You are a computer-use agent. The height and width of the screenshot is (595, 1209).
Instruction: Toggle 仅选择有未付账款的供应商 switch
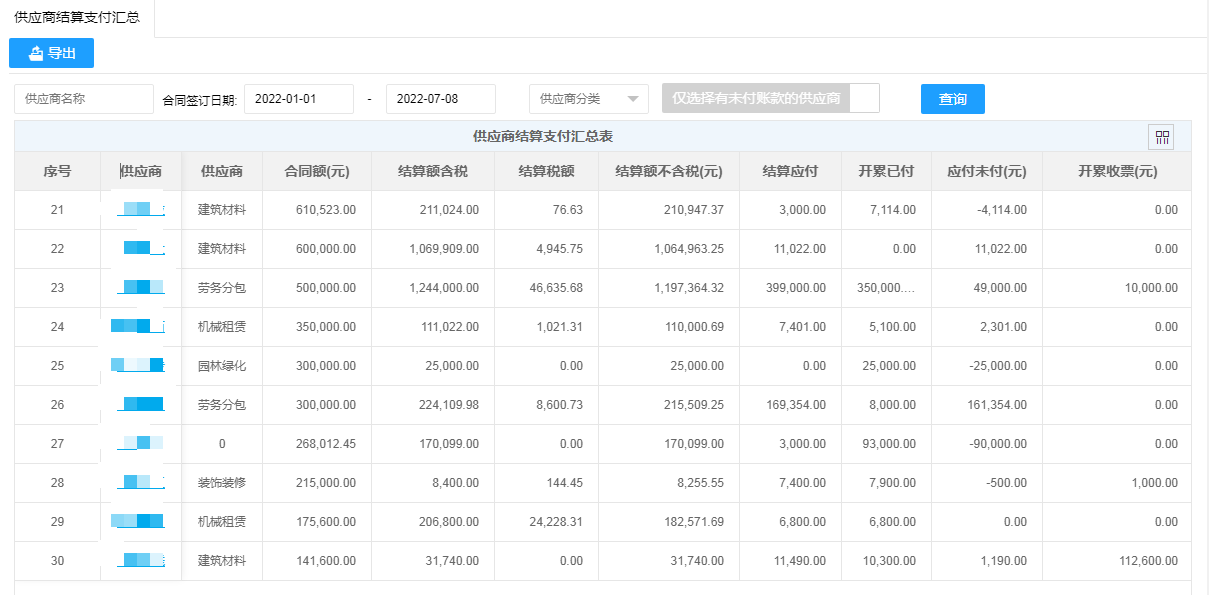[x=770, y=98]
